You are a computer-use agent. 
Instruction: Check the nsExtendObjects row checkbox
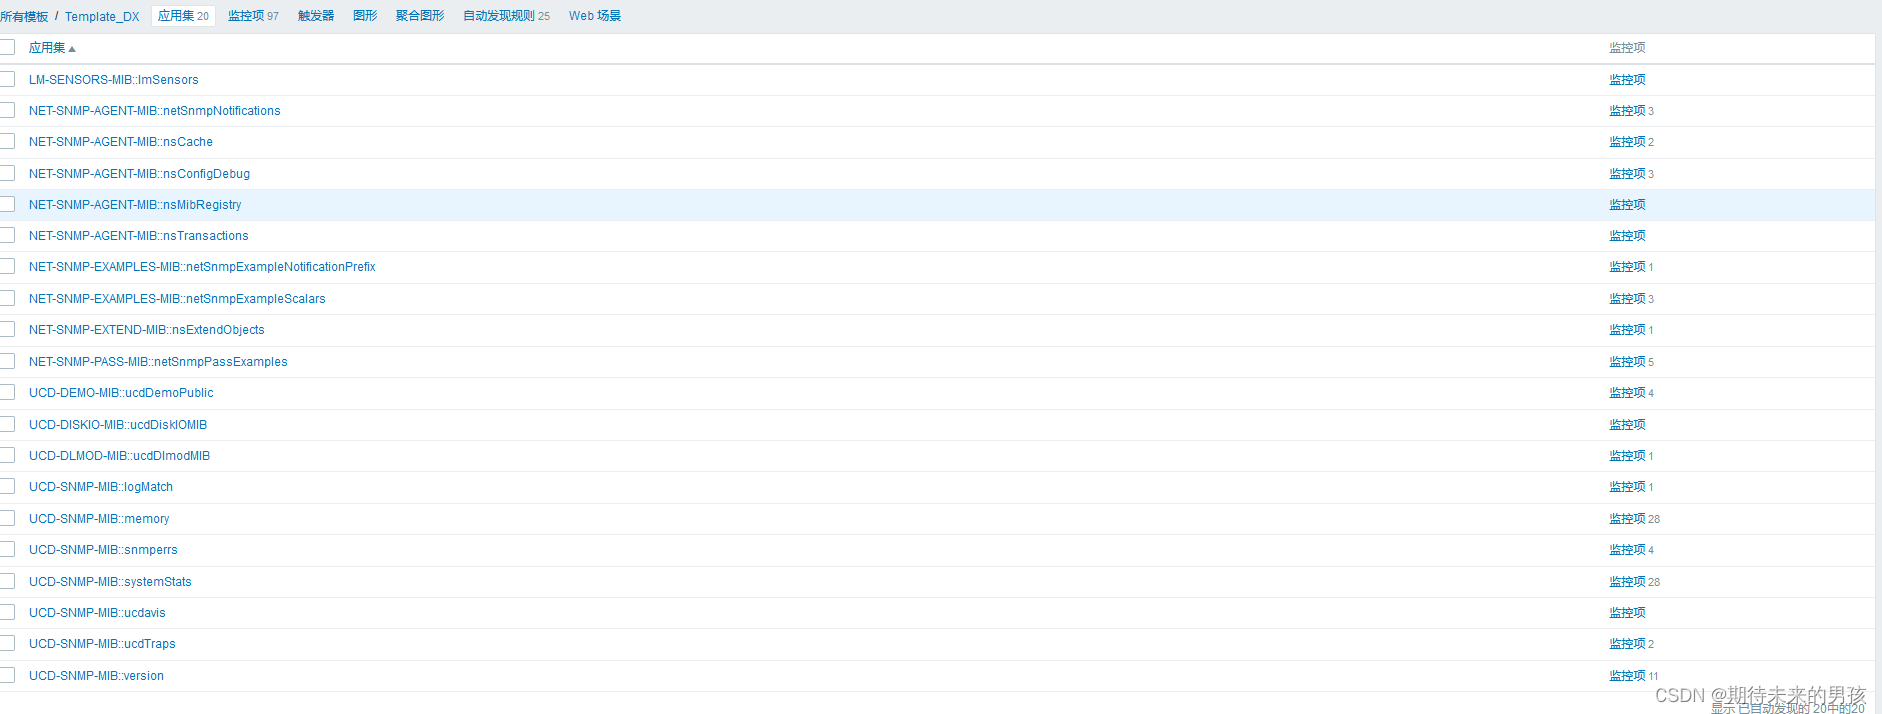pyautogui.click(x=7, y=329)
